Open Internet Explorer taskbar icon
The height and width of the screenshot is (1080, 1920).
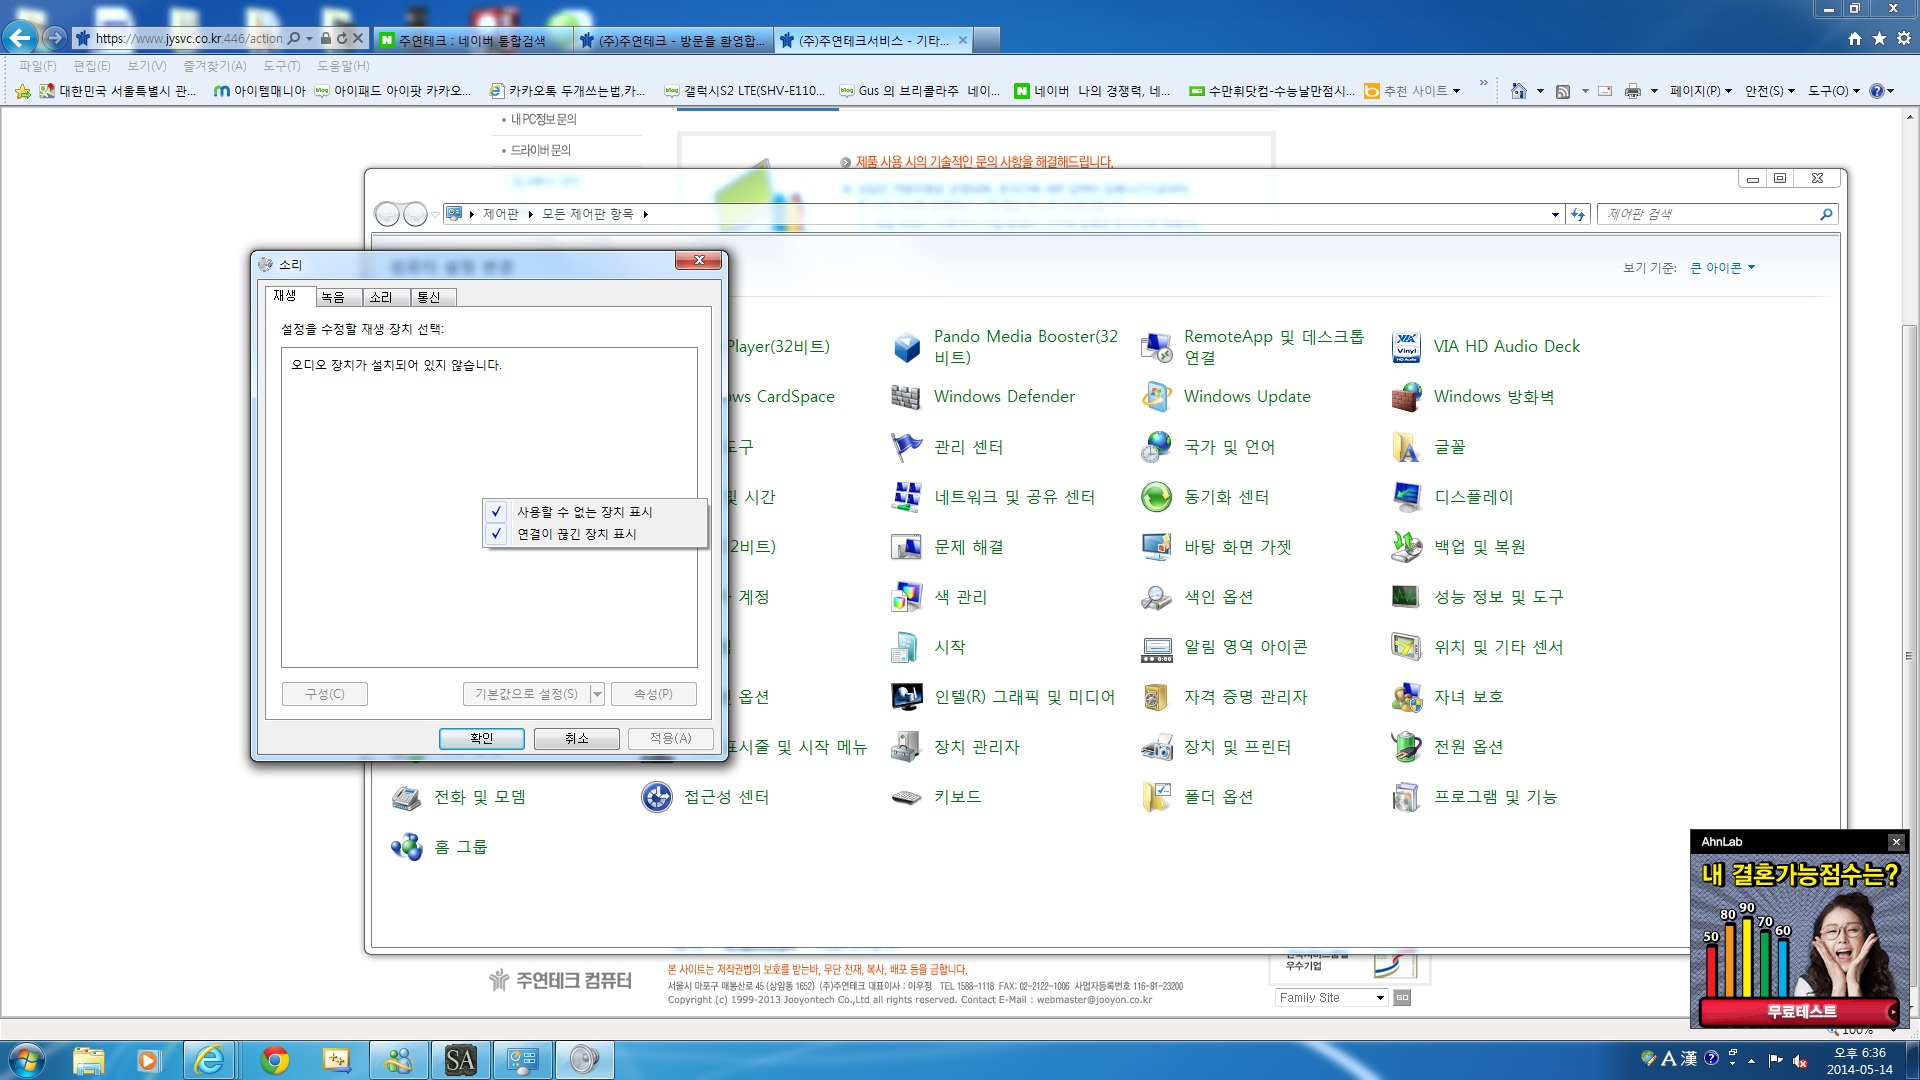(210, 1060)
